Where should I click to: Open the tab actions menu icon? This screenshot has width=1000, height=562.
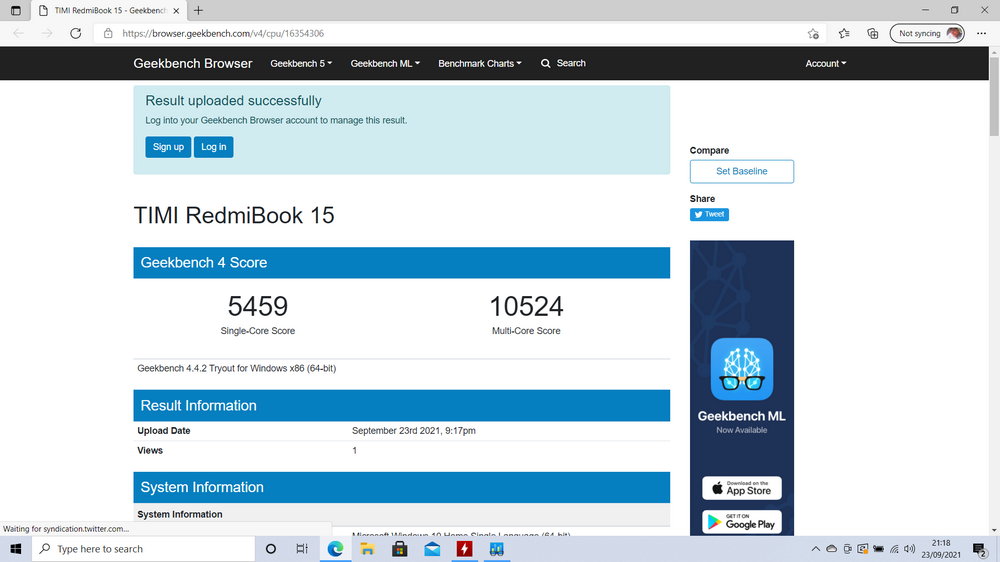(x=16, y=10)
